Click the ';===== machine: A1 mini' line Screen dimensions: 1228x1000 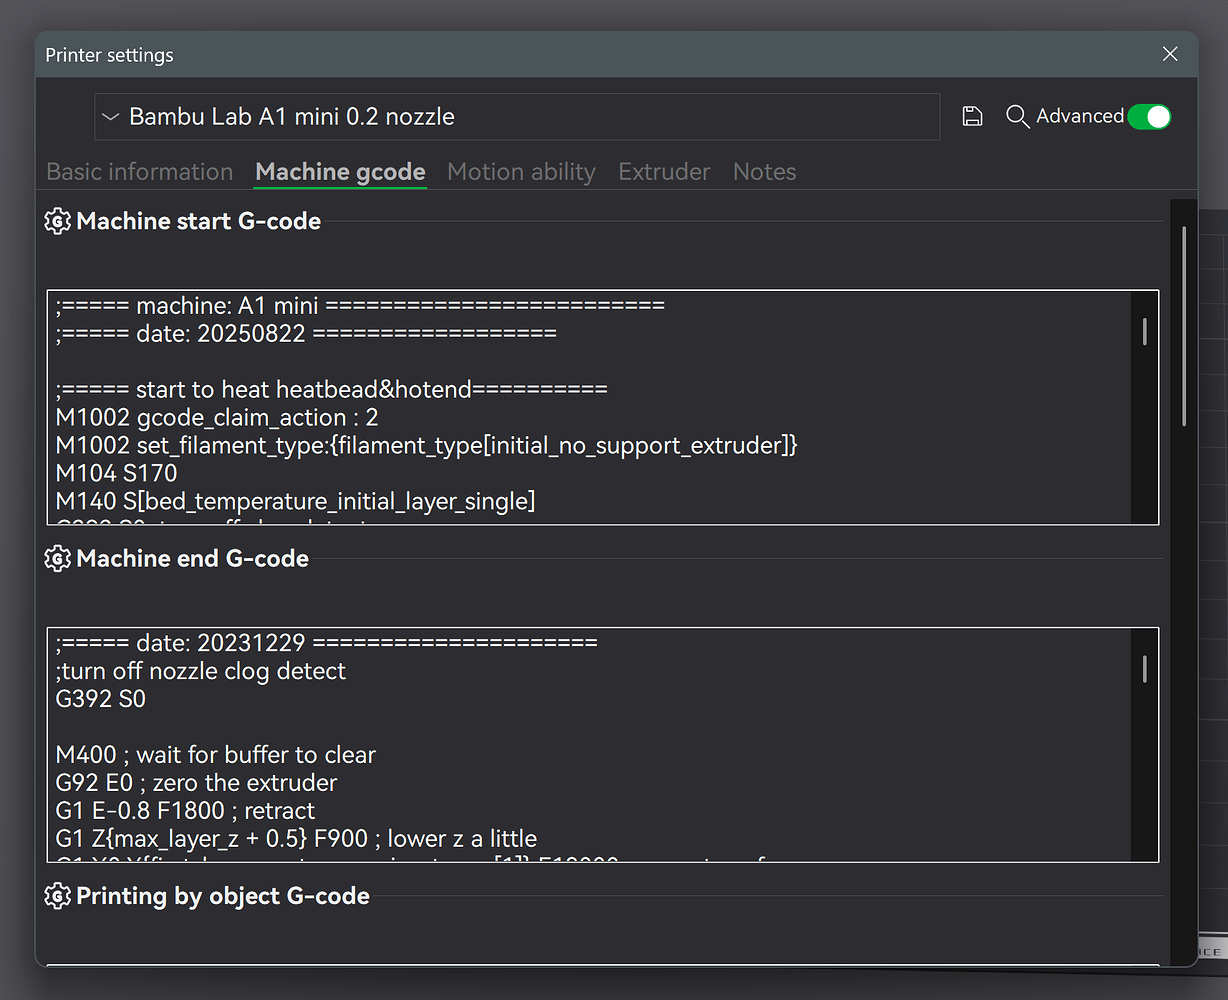point(360,305)
